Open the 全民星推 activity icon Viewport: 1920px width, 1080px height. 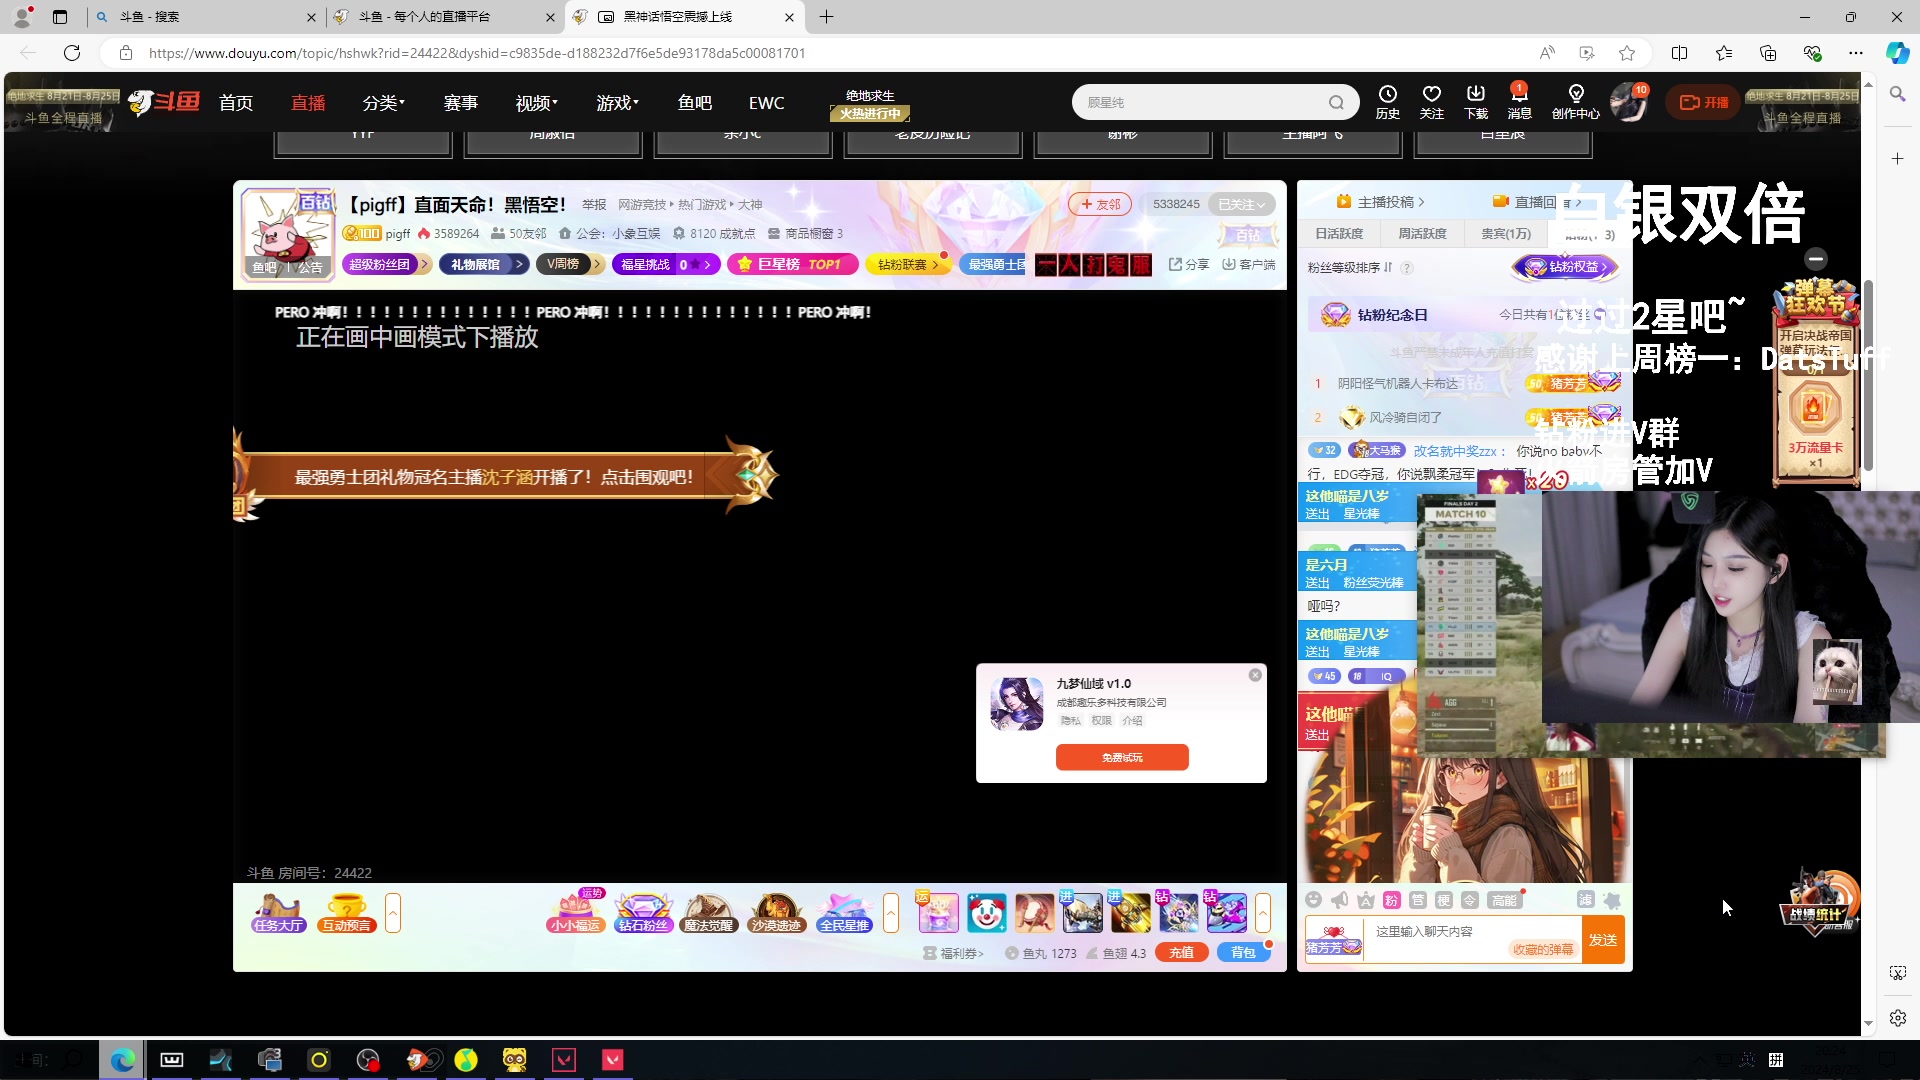click(x=844, y=912)
